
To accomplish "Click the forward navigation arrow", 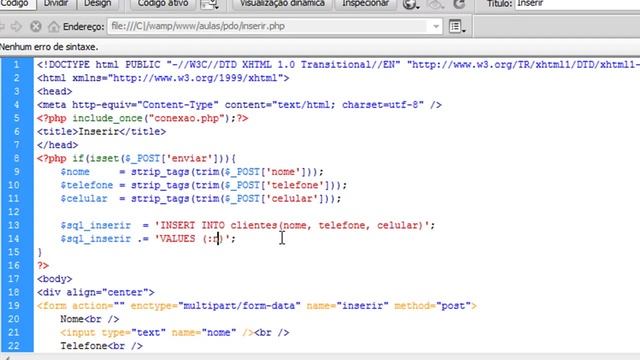I will click(x=16, y=27).
